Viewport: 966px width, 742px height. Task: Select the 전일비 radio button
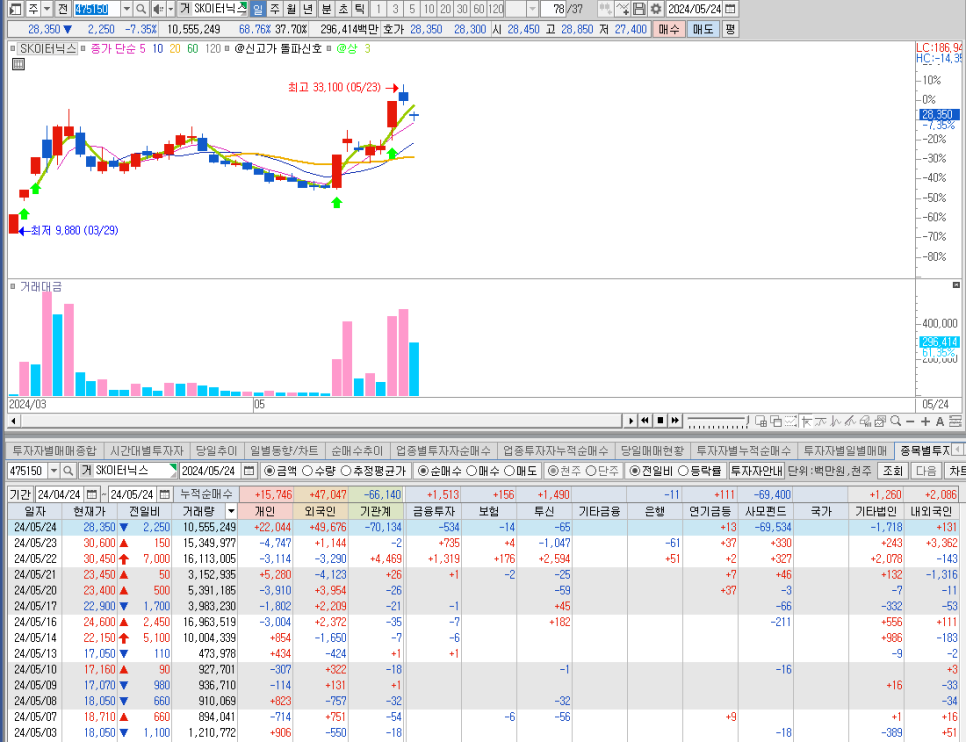point(635,471)
